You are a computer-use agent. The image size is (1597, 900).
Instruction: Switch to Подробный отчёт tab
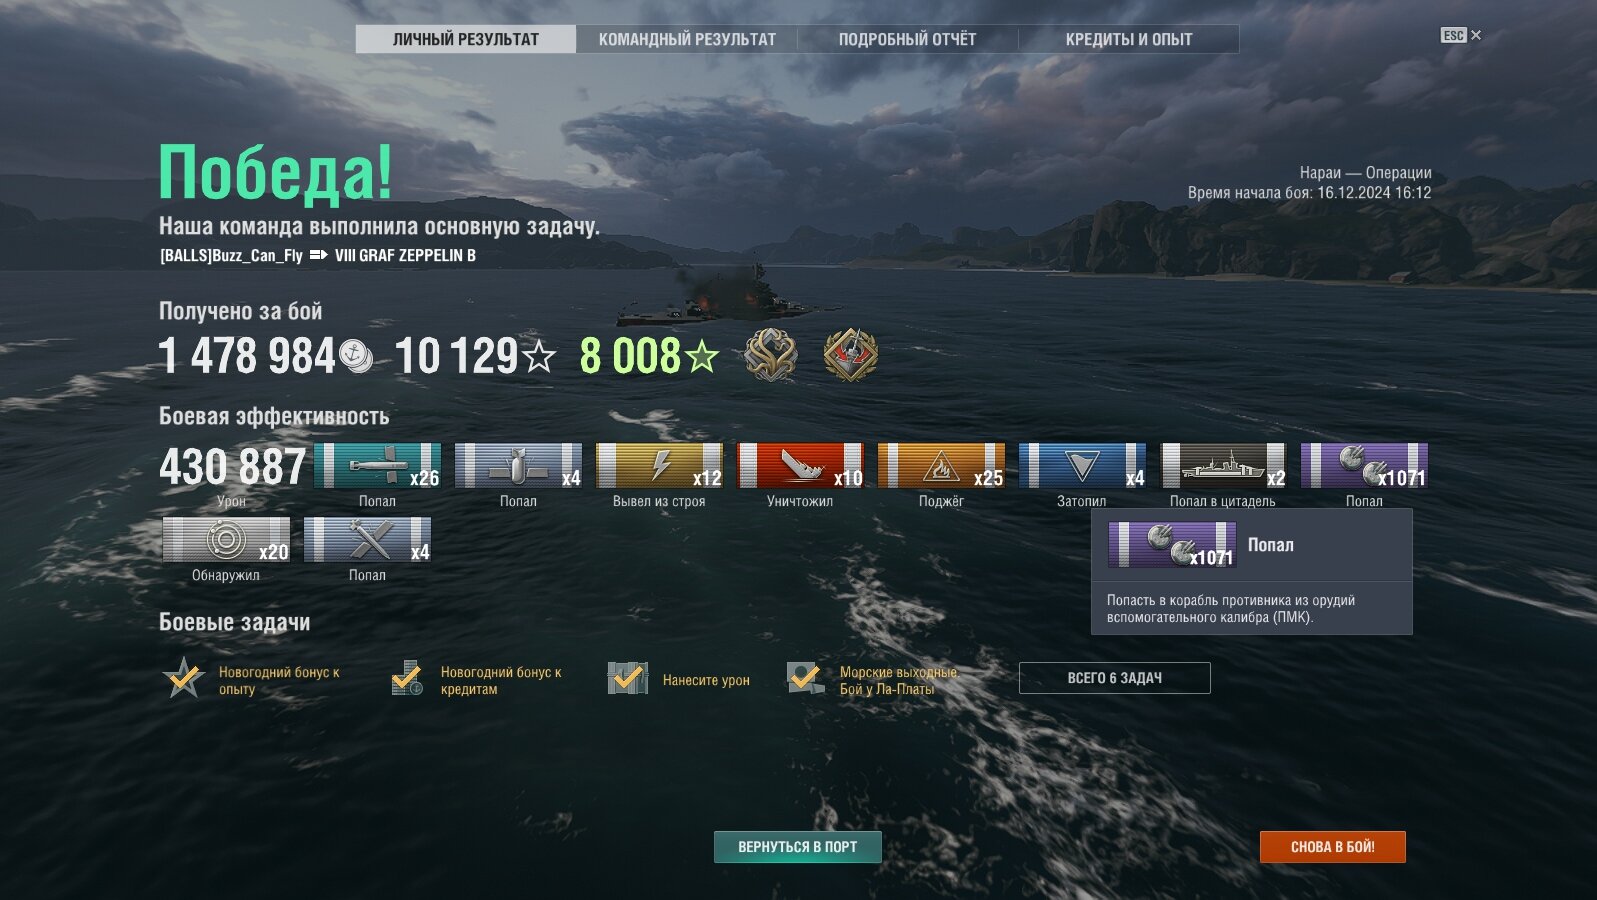907,39
